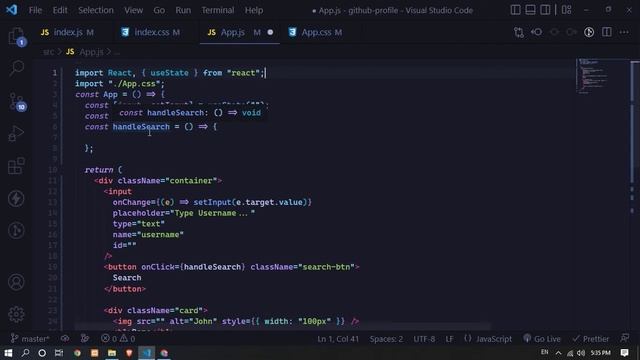Open the Go menu
Image resolution: width=640 pixels, height=360 pixels.
(159, 10)
